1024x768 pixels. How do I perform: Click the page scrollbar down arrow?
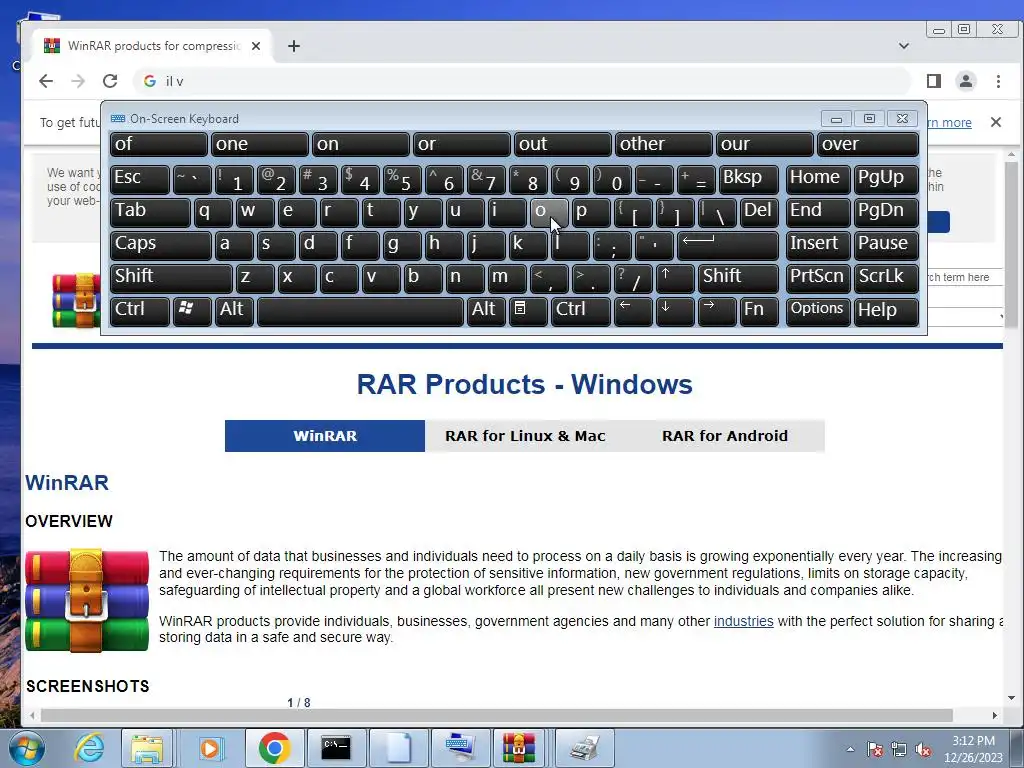[x=1012, y=698]
